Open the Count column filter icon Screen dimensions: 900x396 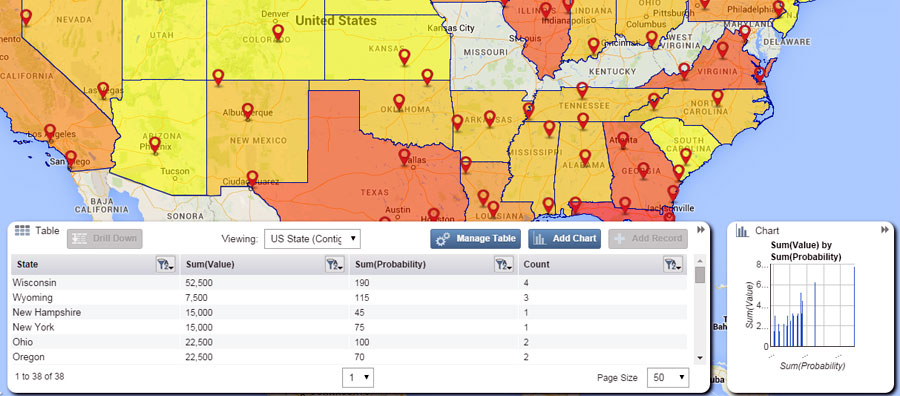(673, 265)
